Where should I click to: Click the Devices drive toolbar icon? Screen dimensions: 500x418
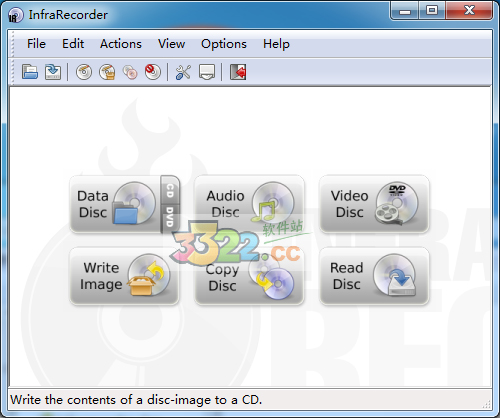coord(207,72)
